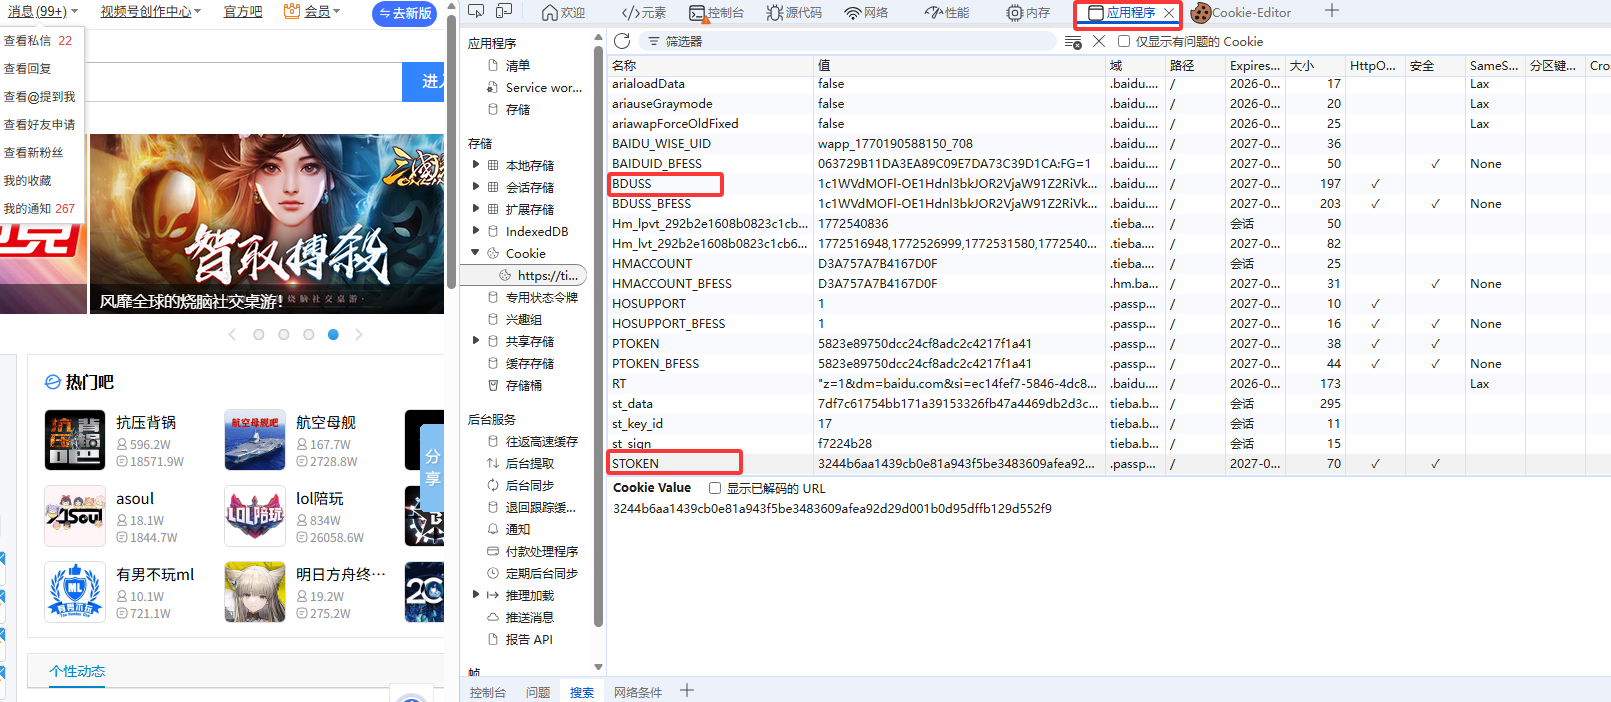Open bottom 网络条件 drawer tab

(638, 692)
